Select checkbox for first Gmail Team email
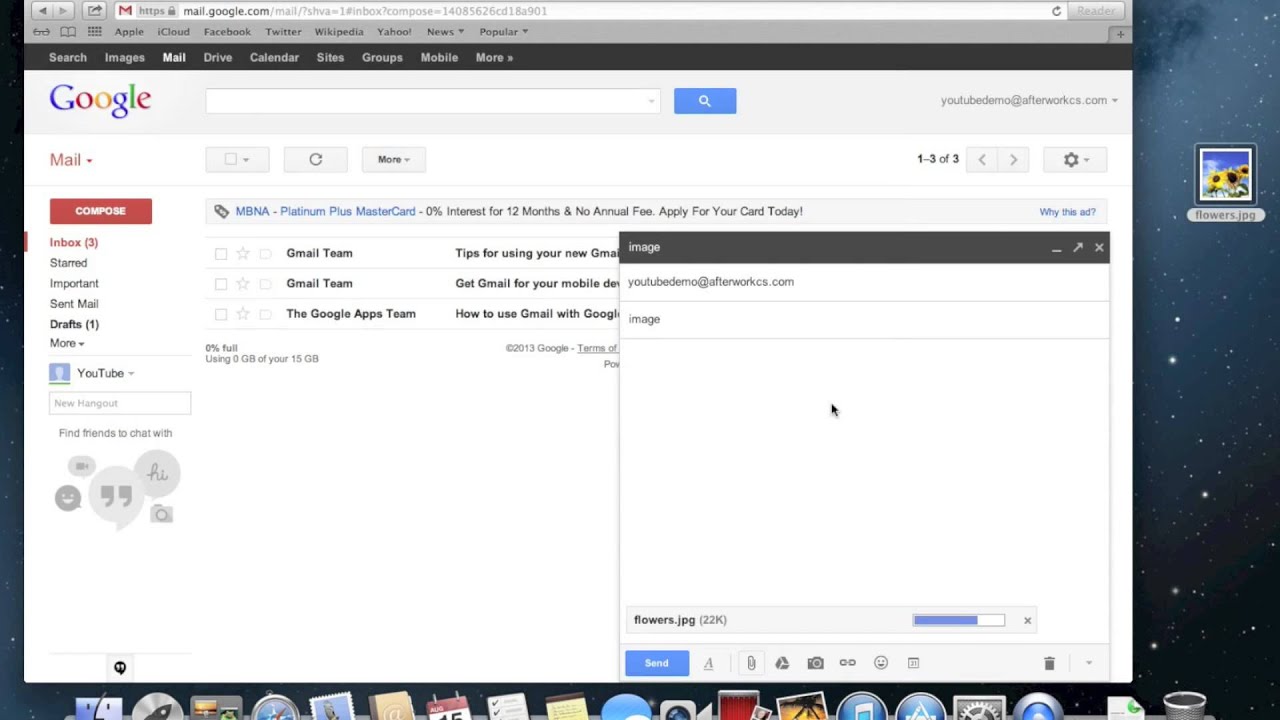 click(221, 254)
